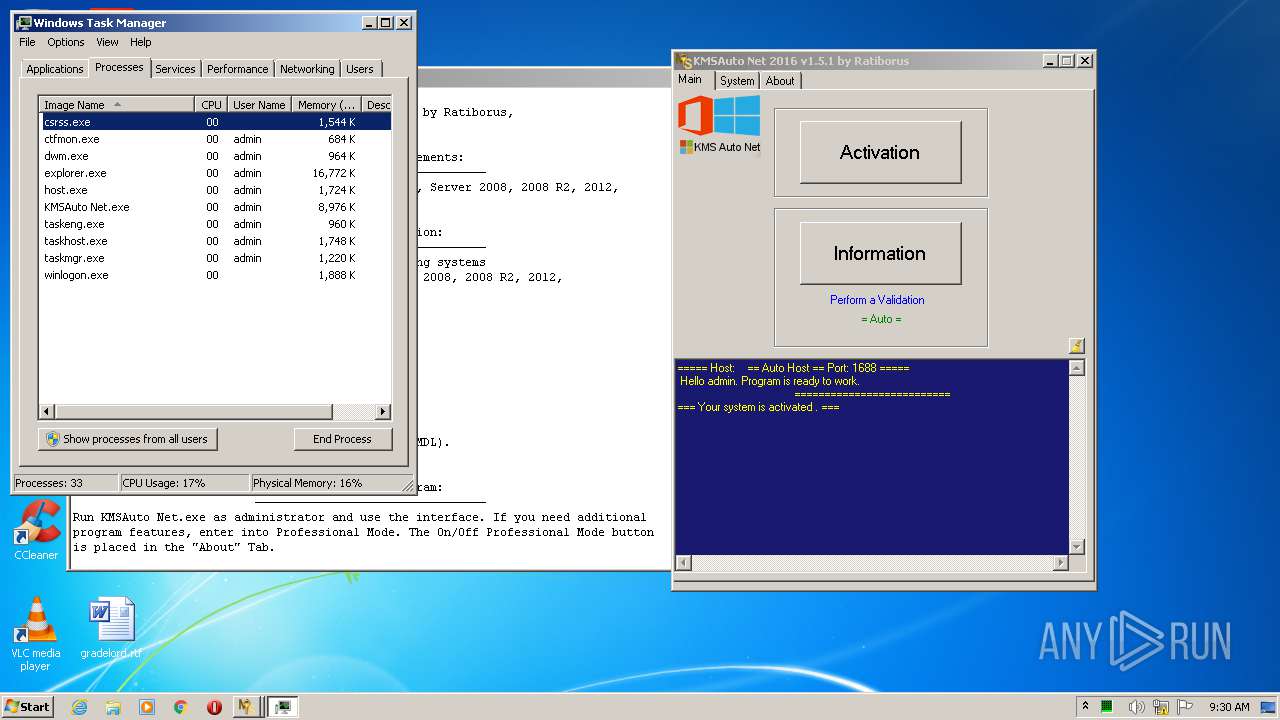Switch to the Services tab

pyautogui.click(x=175, y=69)
